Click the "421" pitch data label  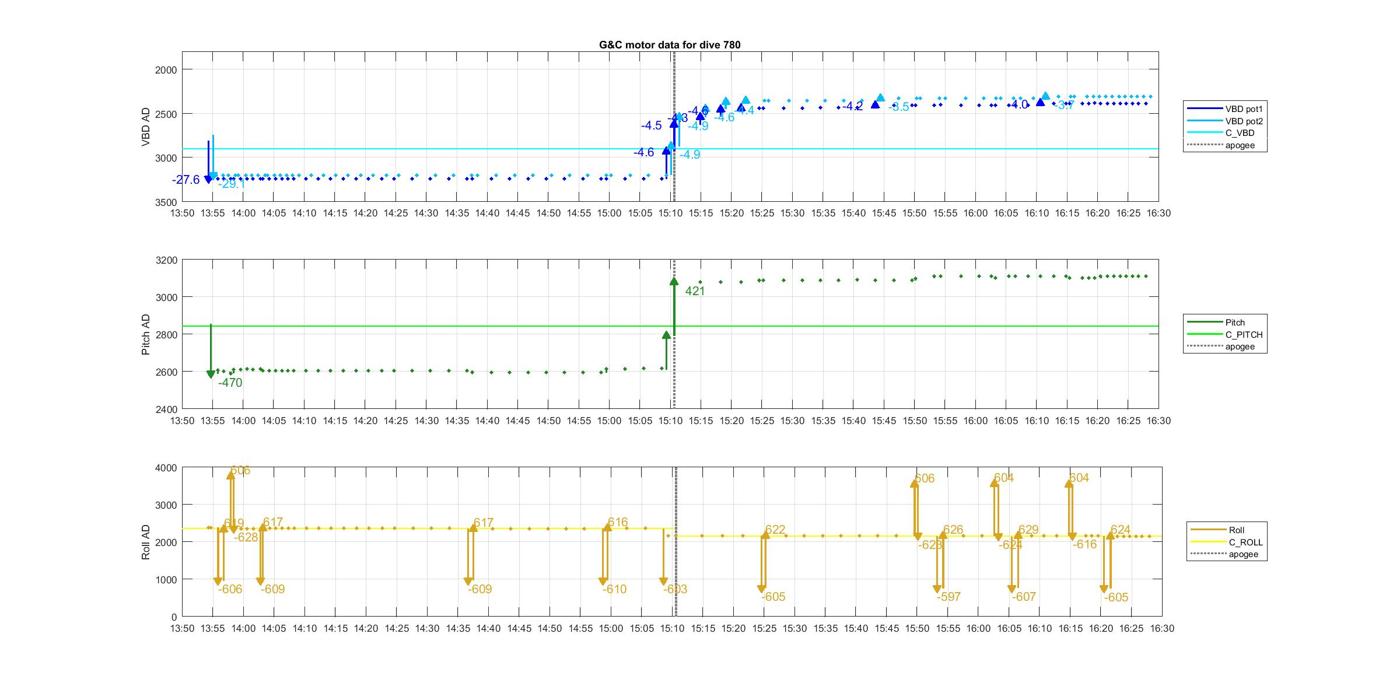pyautogui.click(x=695, y=292)
